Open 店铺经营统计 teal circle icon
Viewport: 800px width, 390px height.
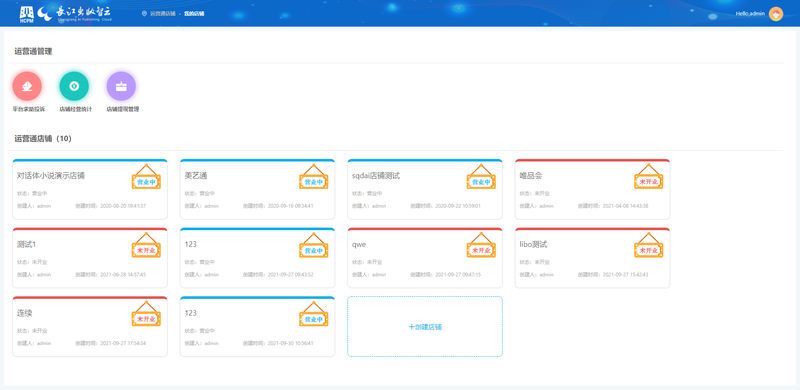click(74, 86)
